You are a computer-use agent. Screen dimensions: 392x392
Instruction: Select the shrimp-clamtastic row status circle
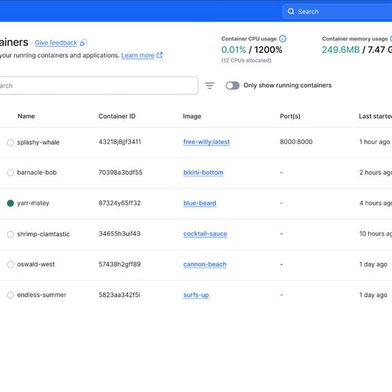[x=10, y=234]
